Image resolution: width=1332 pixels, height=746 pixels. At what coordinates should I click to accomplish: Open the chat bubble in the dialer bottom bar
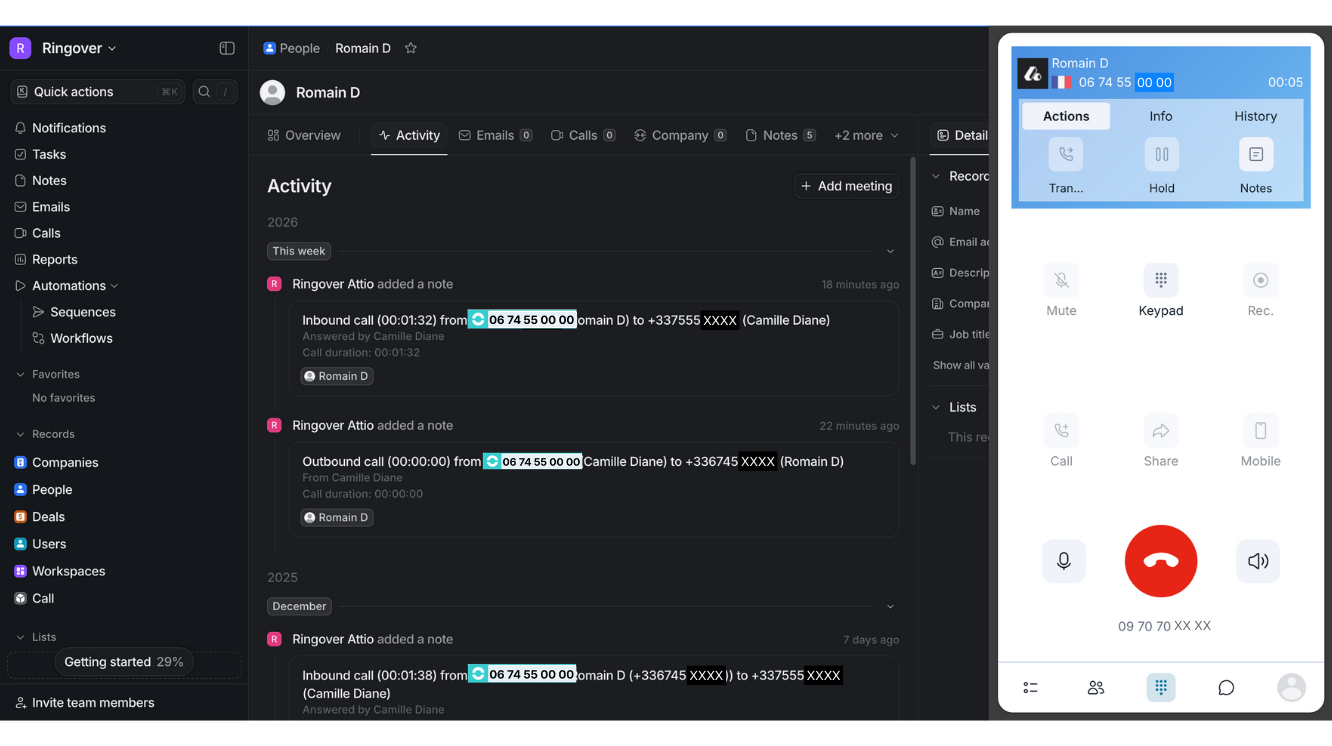pos(1225,687)
